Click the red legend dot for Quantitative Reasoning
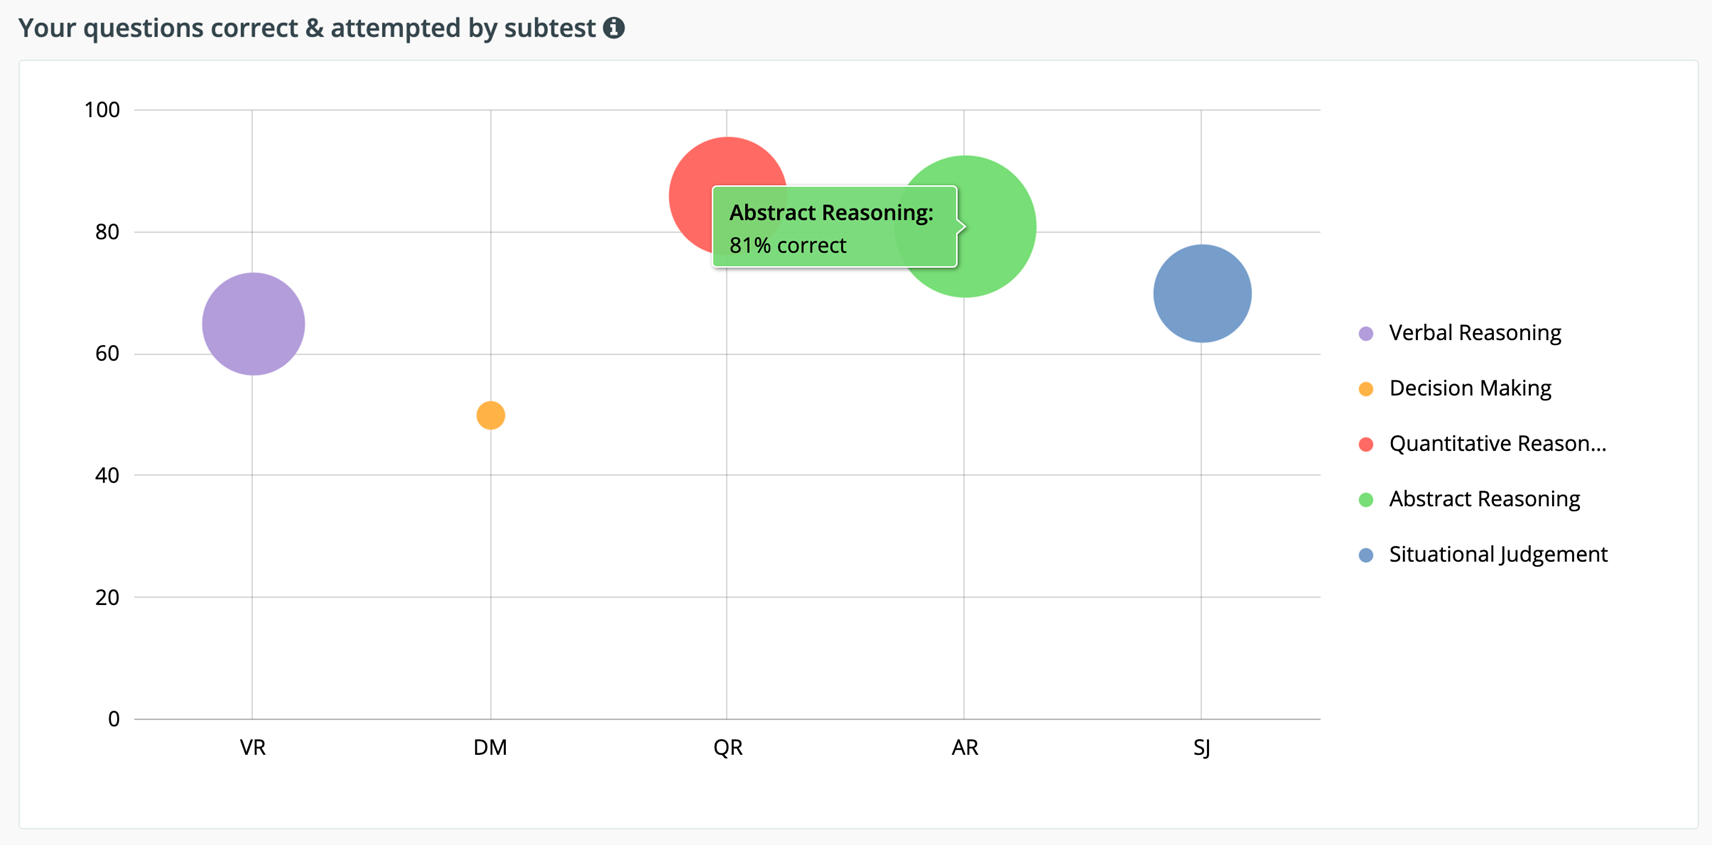The height and width of the screenshot is (845, 1712). 1366,444
